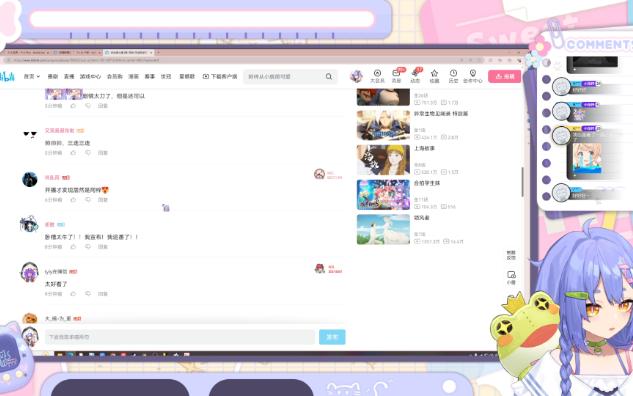The height and width of the screenshot is (396, 633).
Task: Click the first avatar in COMMENTS overlay
Action: pyautogui.click(x=561, y=87)
